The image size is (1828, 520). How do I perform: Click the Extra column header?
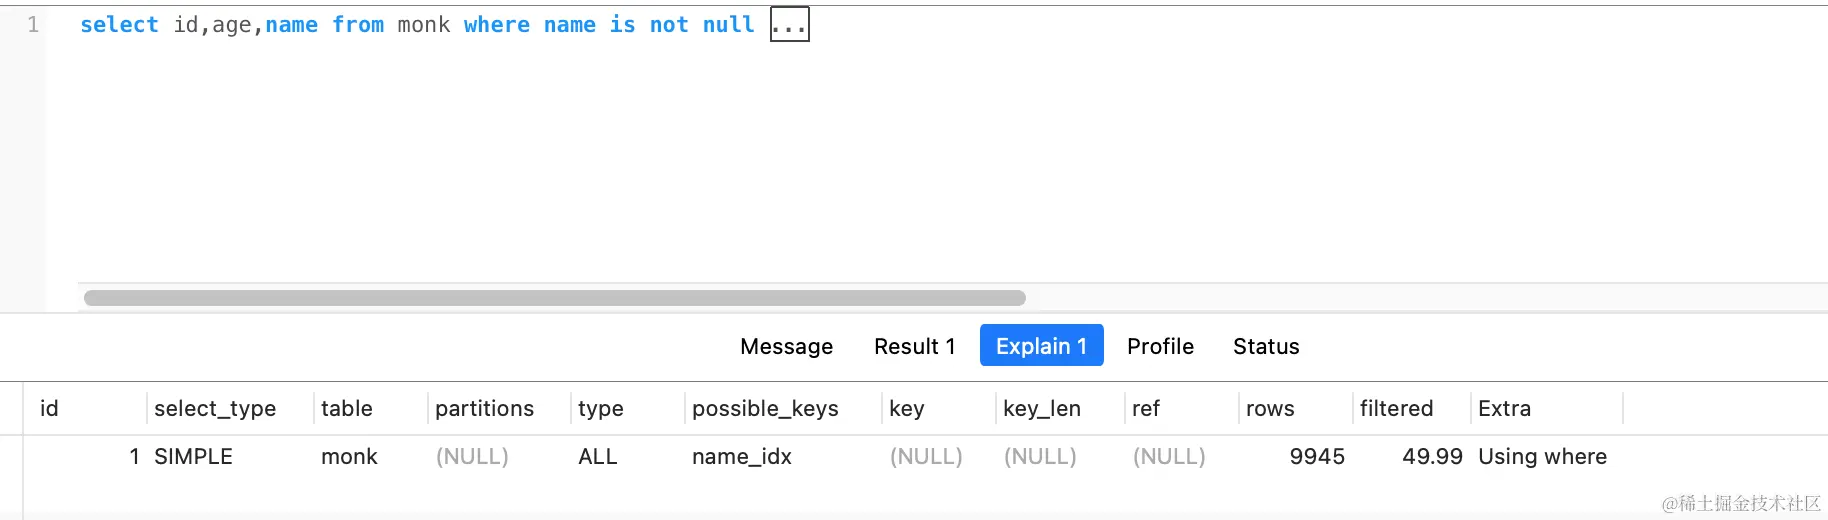point(1504,408)
